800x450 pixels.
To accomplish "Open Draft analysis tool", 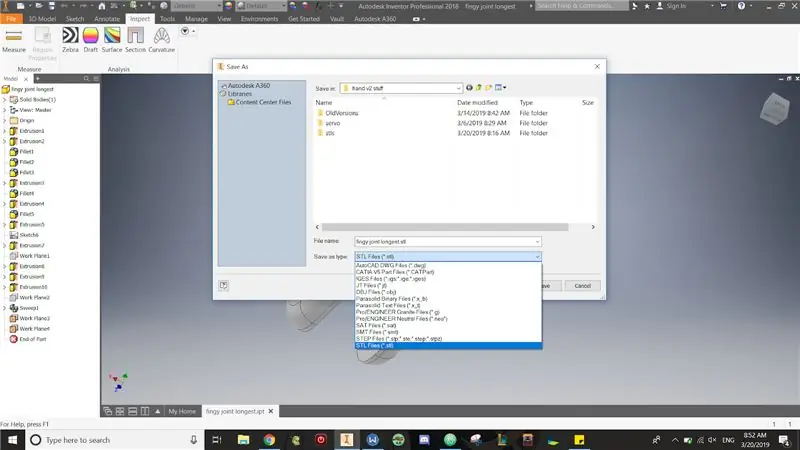I will click(x=90, y=36).
